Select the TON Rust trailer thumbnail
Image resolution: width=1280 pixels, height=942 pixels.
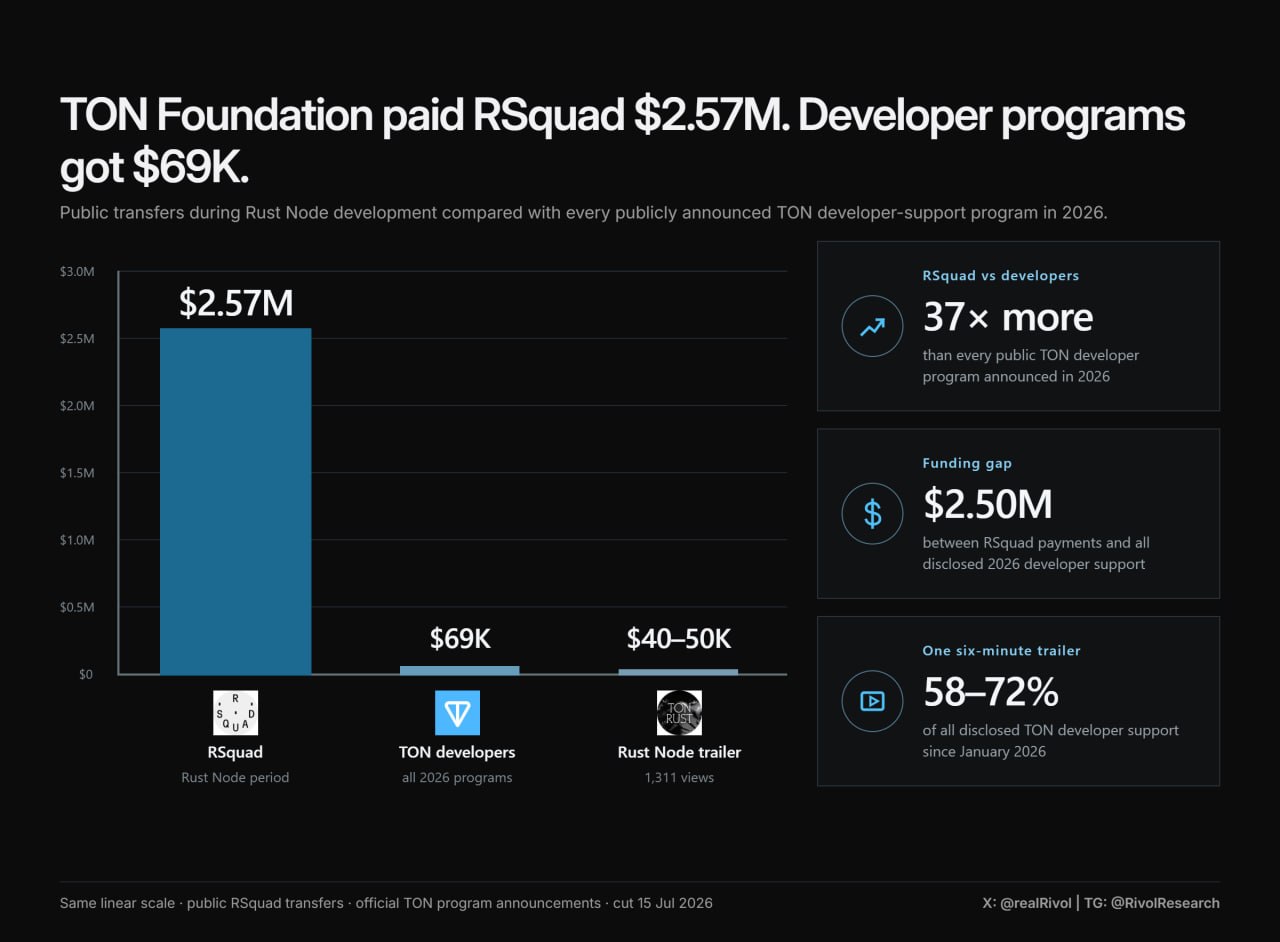tap(679, 713)
